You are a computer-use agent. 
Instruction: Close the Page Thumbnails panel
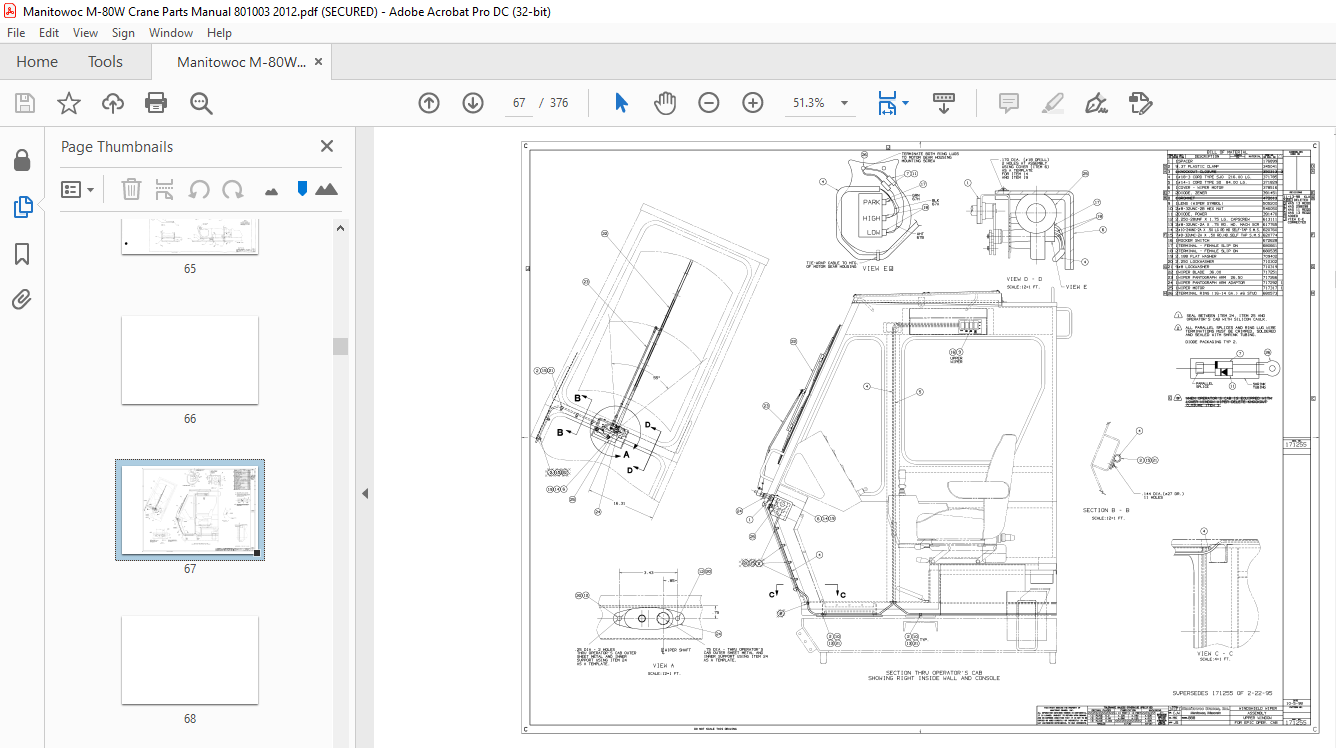coord(327,146)
